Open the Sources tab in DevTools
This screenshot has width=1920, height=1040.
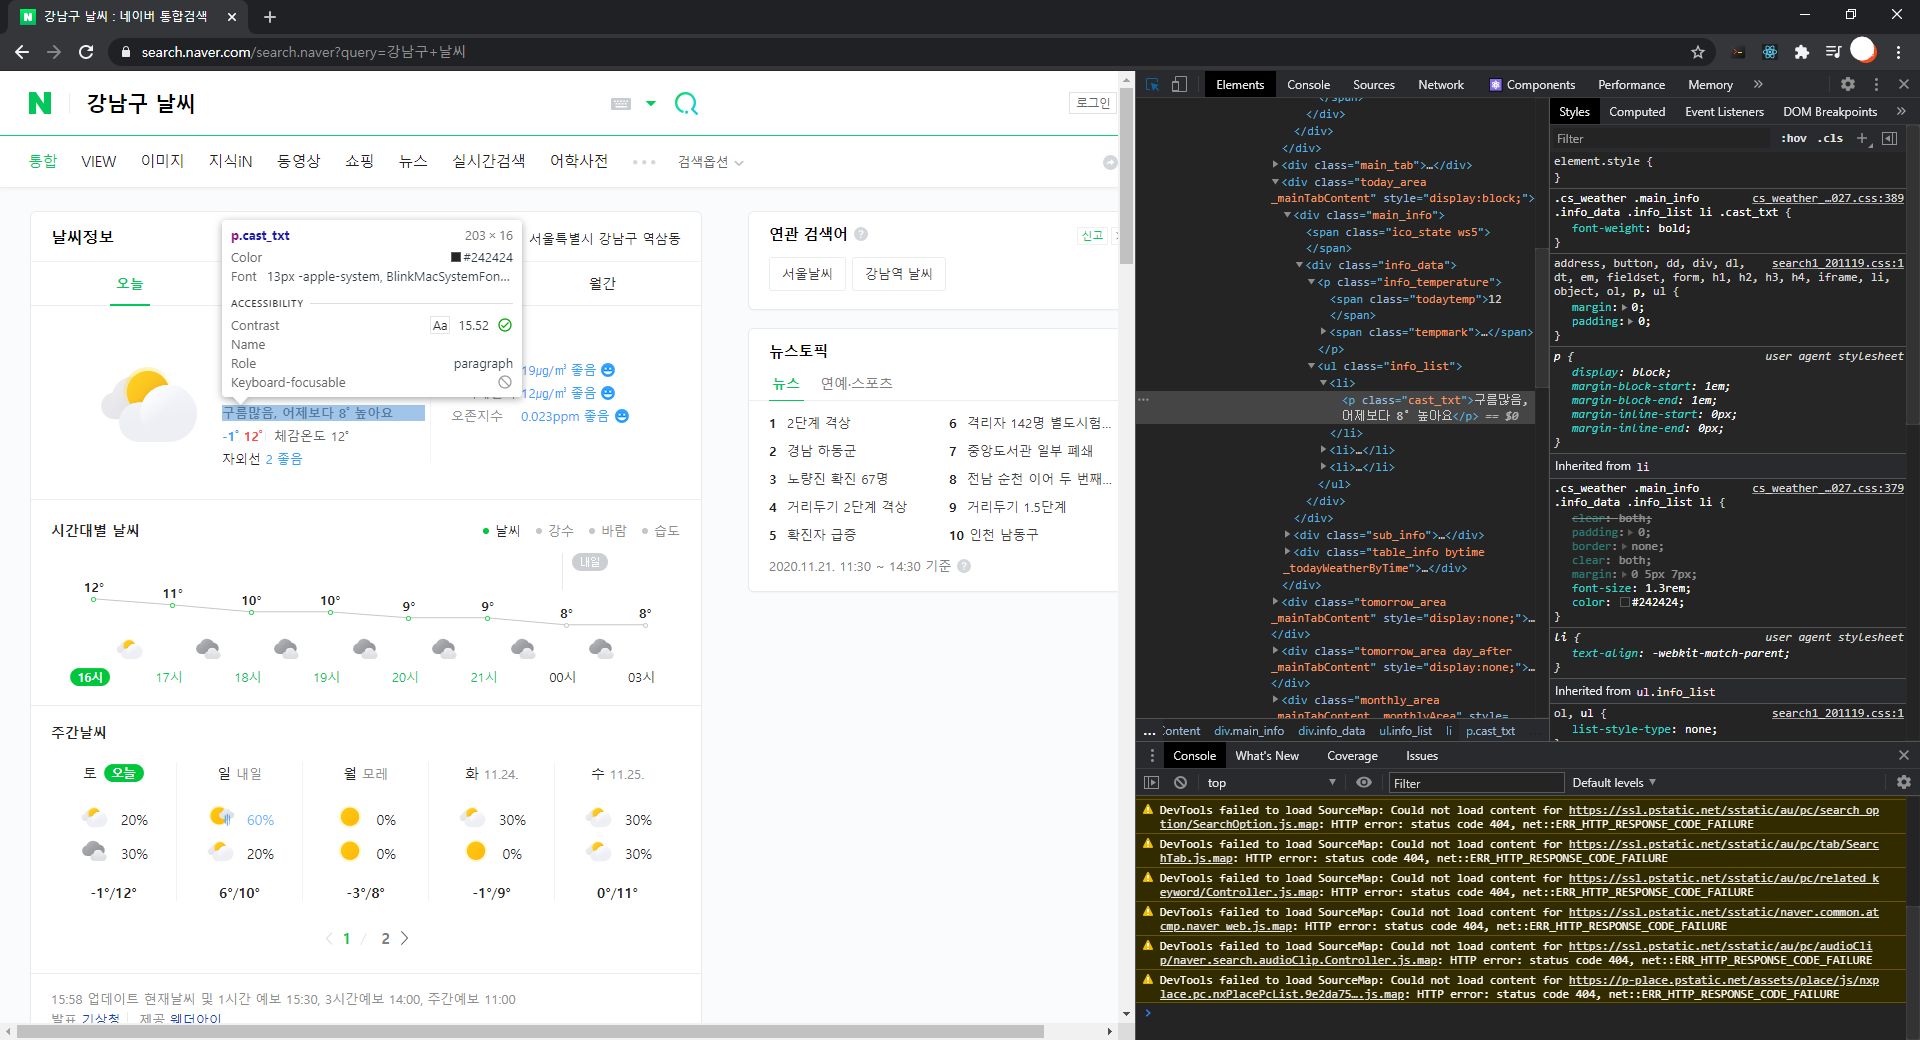pos(1373,85)
